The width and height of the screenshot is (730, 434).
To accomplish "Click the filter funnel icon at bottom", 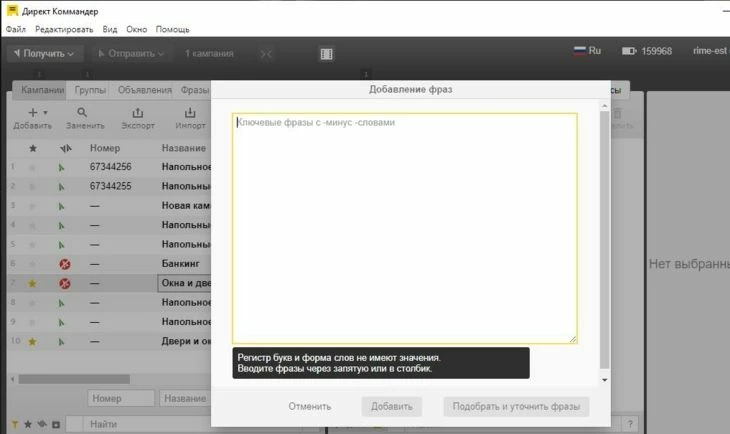I will (14, 424).
